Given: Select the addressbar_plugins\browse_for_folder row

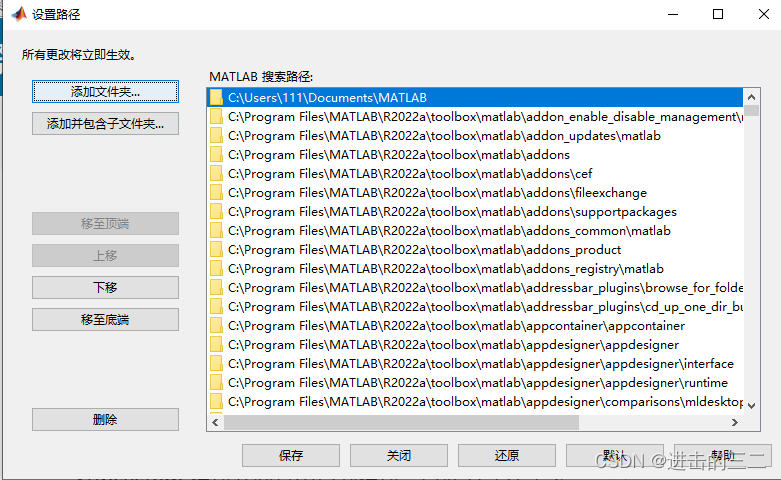Looking at the screenshot, I should (x=475, y=287).
